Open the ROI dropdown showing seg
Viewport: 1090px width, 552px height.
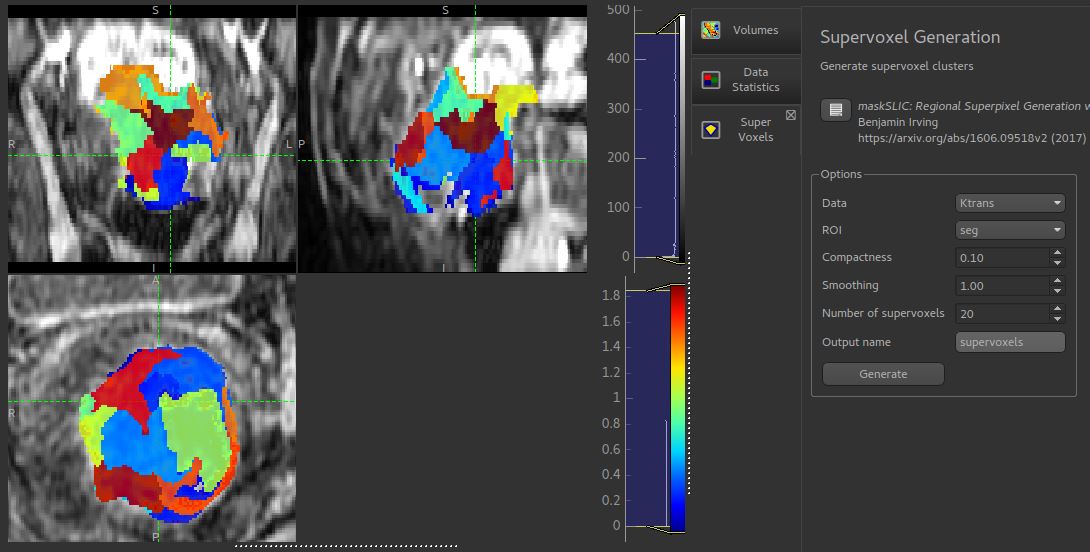point(1010,230)
